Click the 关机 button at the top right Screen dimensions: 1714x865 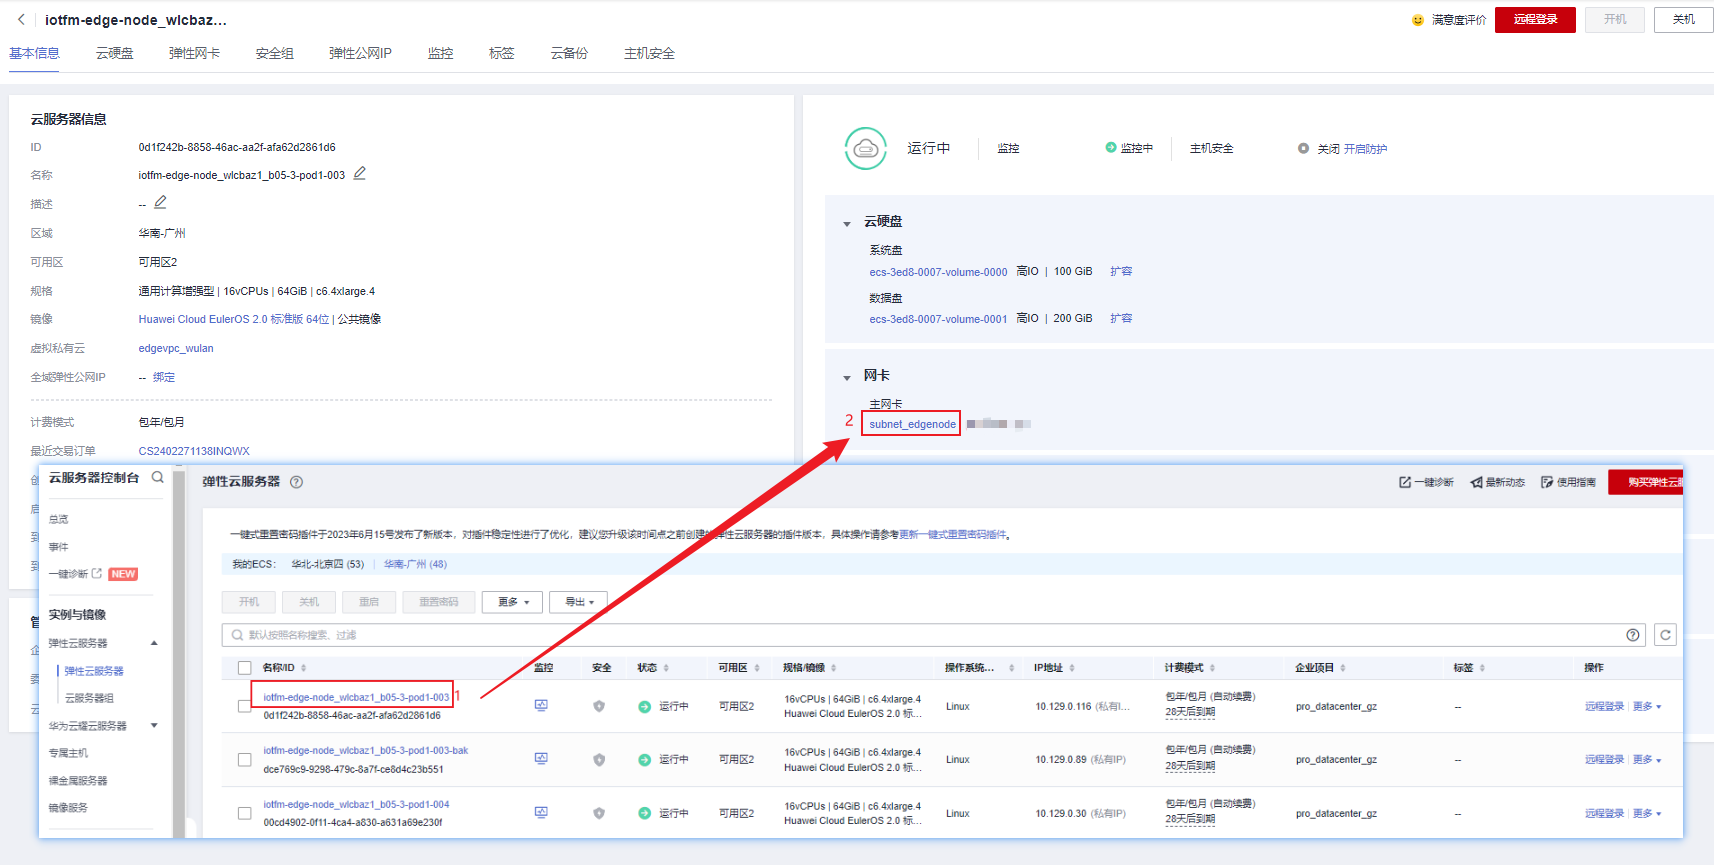click(1684, 19)
